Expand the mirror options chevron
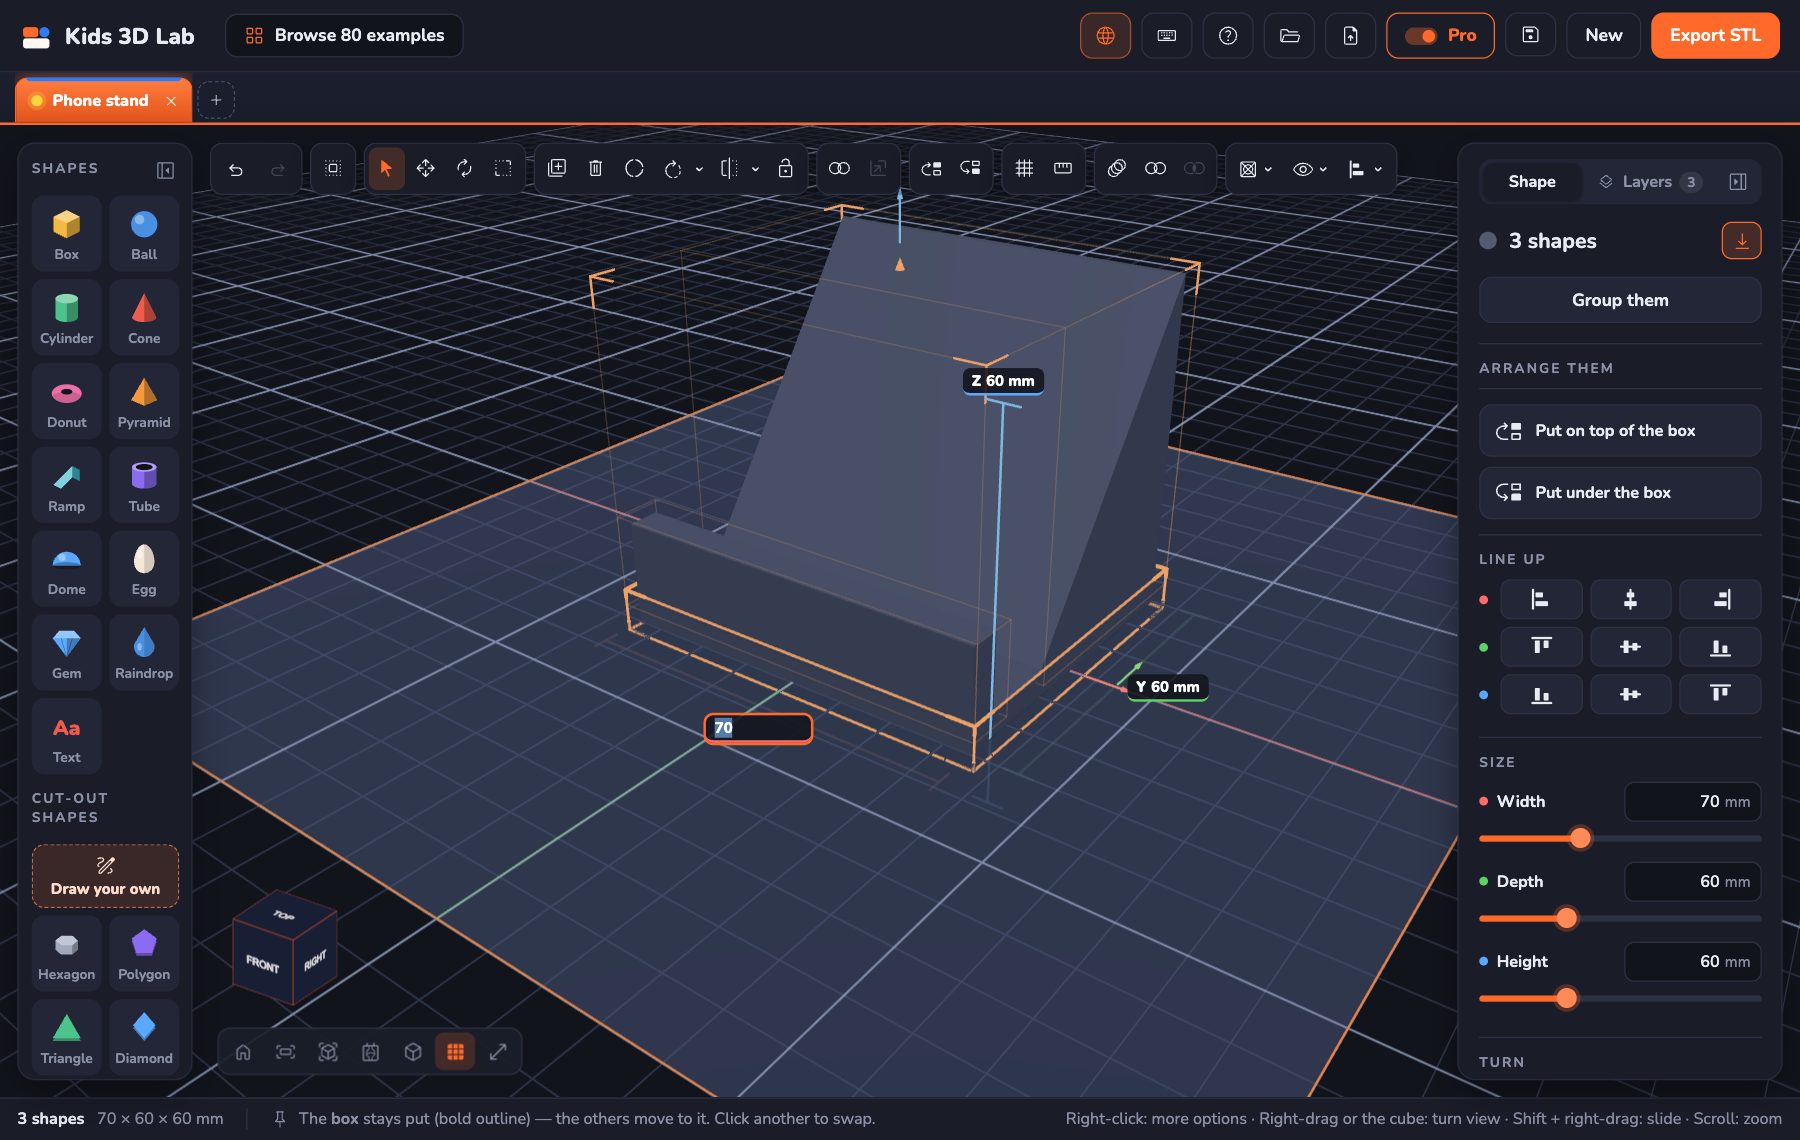 [x=755, y=169]
